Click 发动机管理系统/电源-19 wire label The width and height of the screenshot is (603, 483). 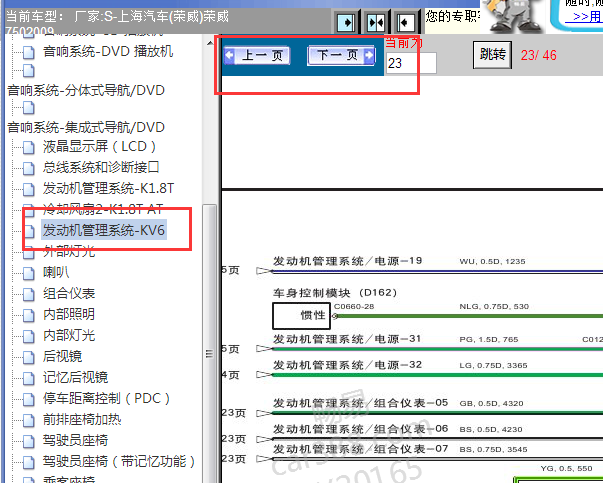point(347,261)
